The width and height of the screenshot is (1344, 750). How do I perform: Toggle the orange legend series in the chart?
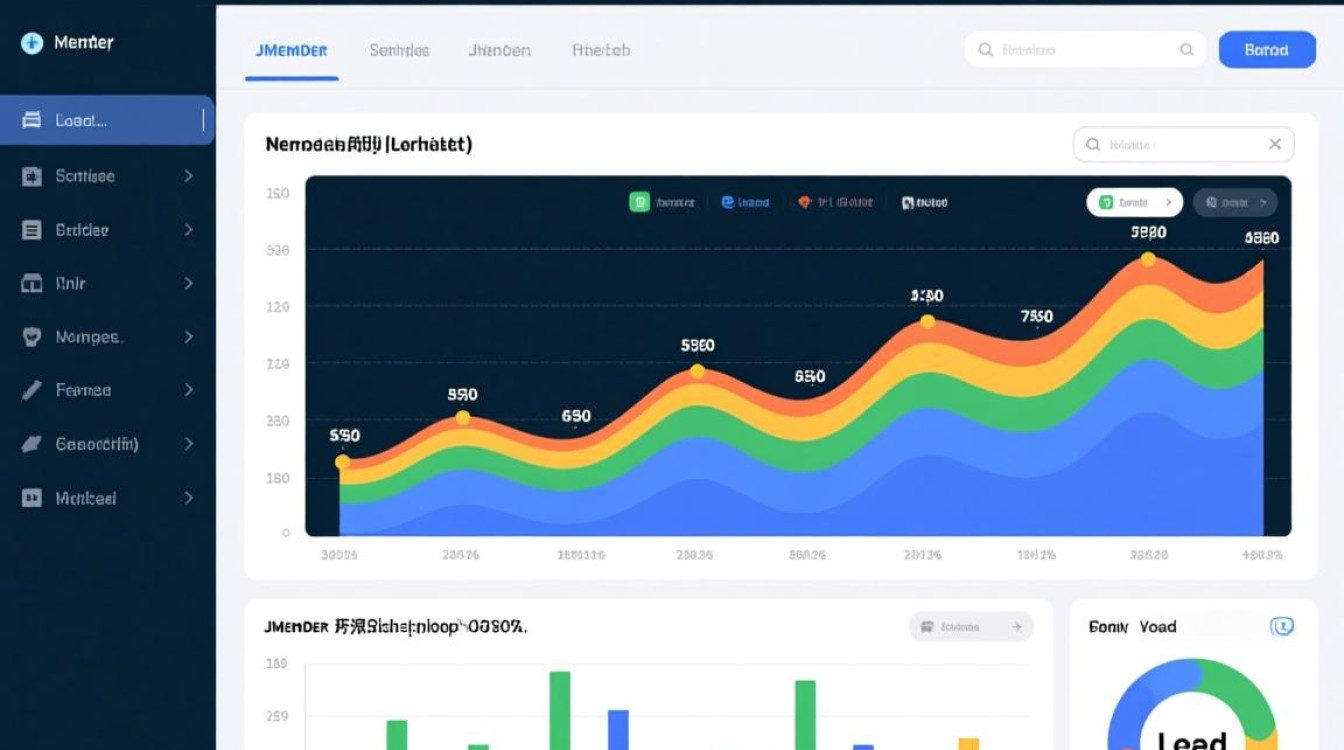click(804, 203)
